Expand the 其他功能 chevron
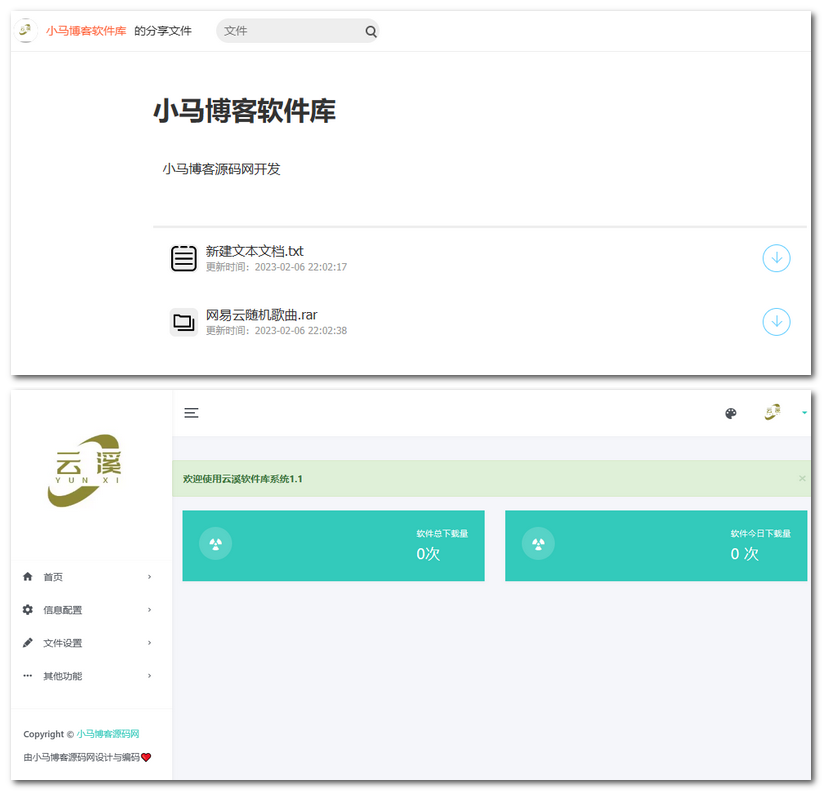Screen dimensions: 823x792 coord(150,676)
